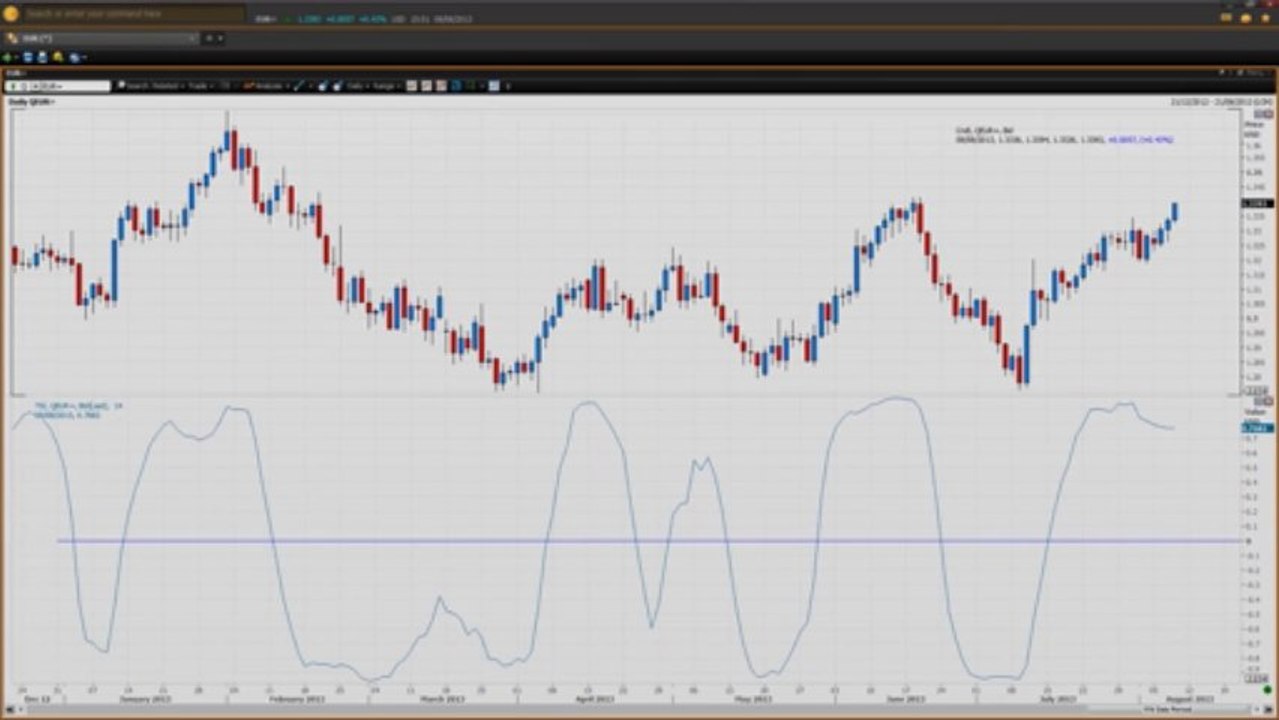Focus the search or command box

pyautogui.click(x=134, y=14)
